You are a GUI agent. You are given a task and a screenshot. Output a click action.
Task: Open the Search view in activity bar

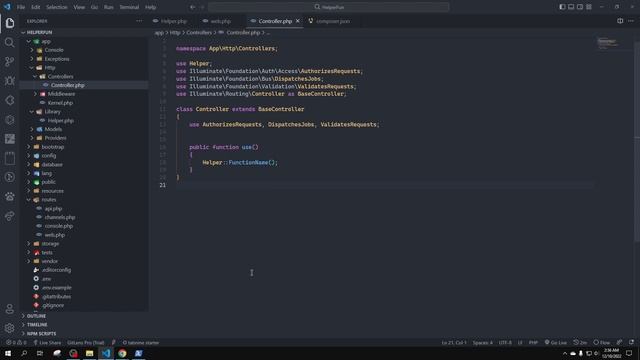click(10, 42)
